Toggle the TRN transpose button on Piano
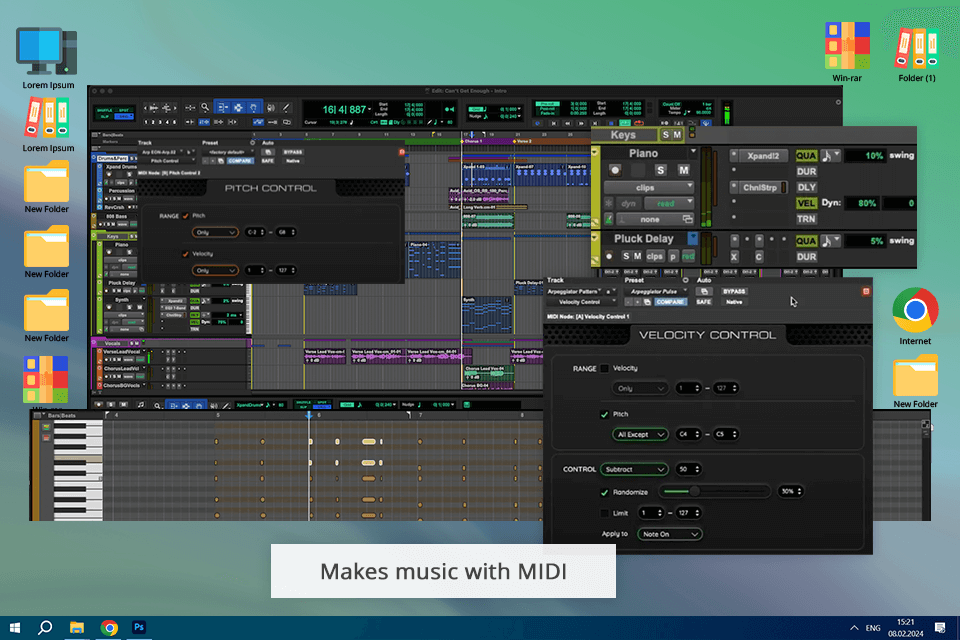 tap(806, 219)
